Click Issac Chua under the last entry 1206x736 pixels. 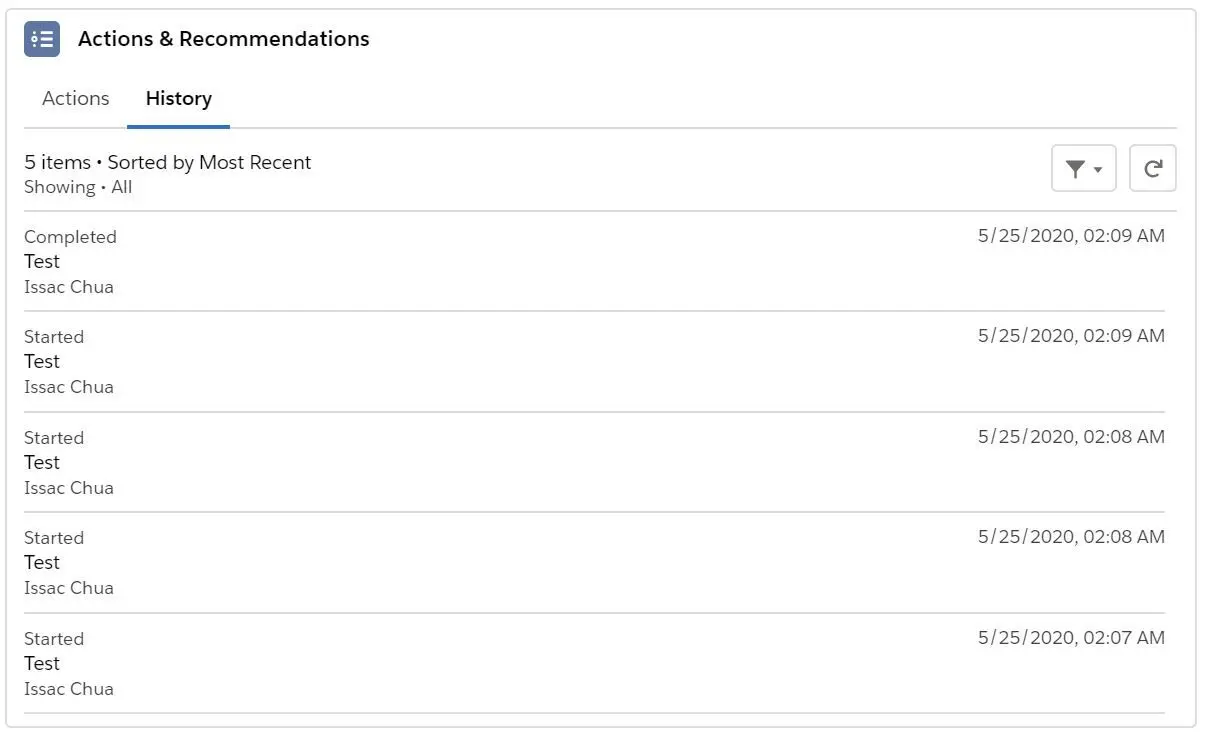(x=69, y=689)
